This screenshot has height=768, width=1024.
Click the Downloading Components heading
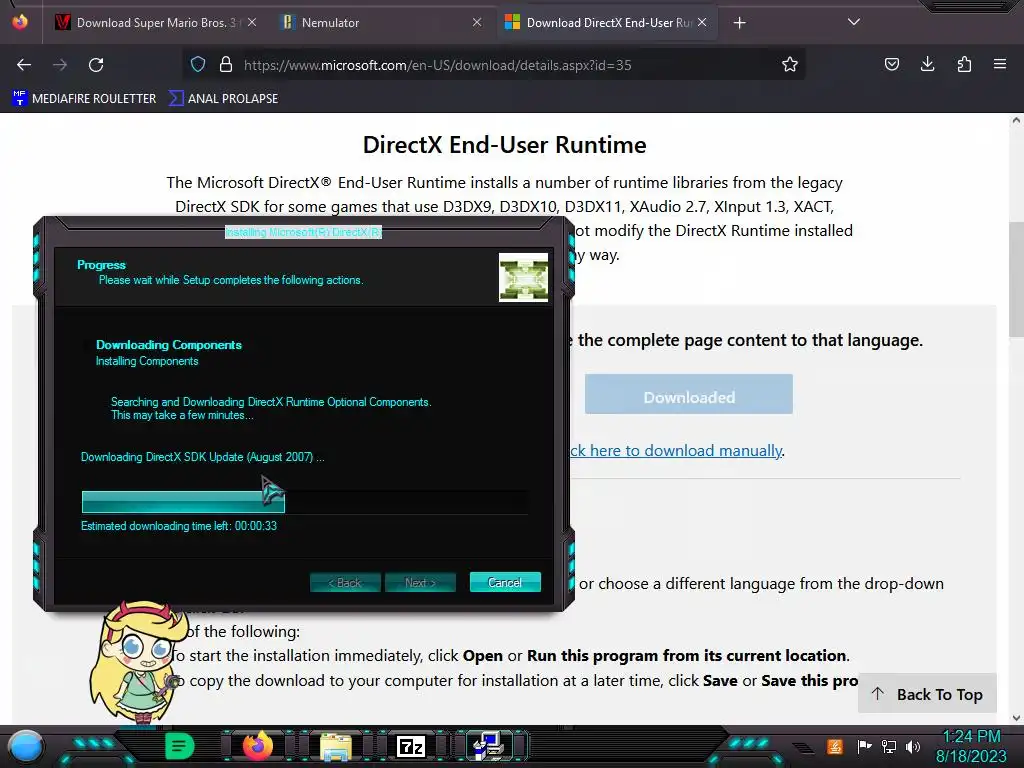[x=168, y=345]
